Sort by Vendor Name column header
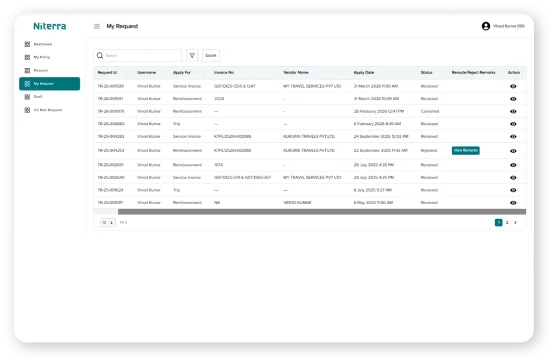The image size is (554, 362). click(x=296, y=72)
